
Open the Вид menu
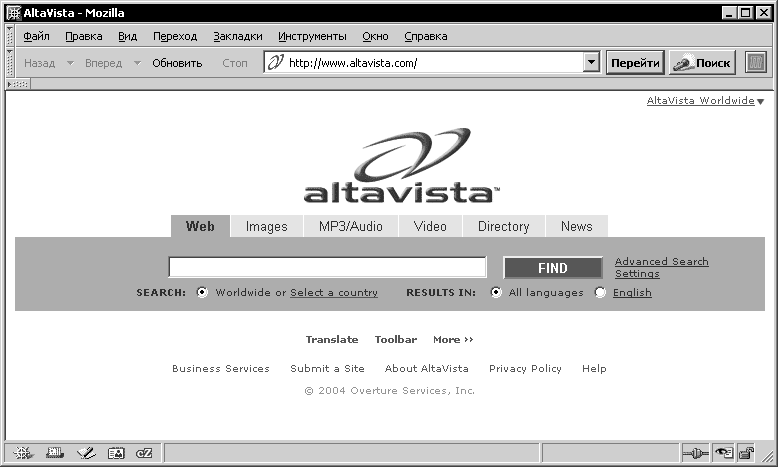128,36
